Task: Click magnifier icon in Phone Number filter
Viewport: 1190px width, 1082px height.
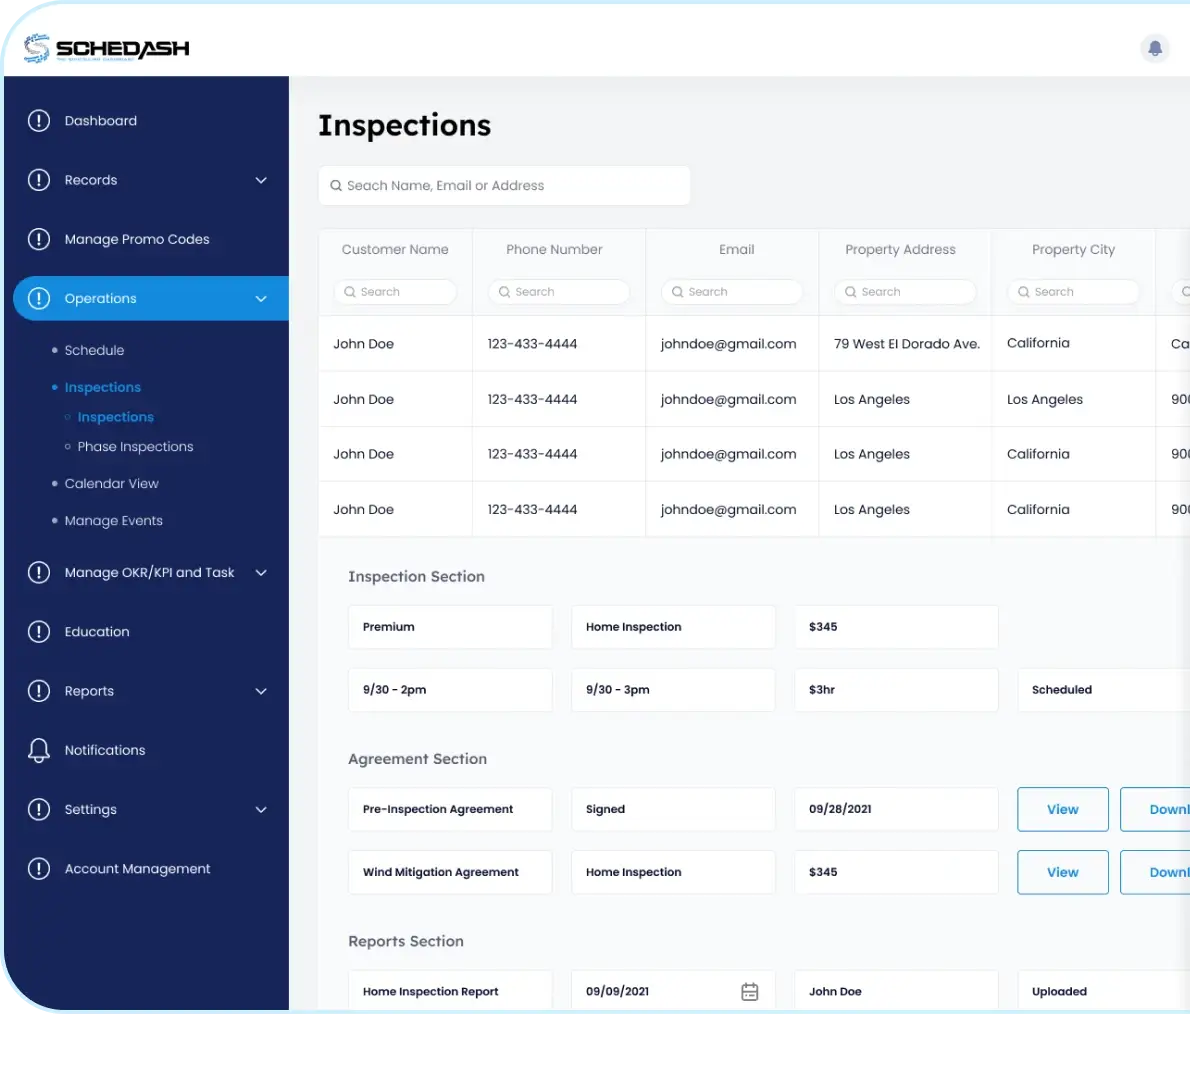Action: point(504,291)
